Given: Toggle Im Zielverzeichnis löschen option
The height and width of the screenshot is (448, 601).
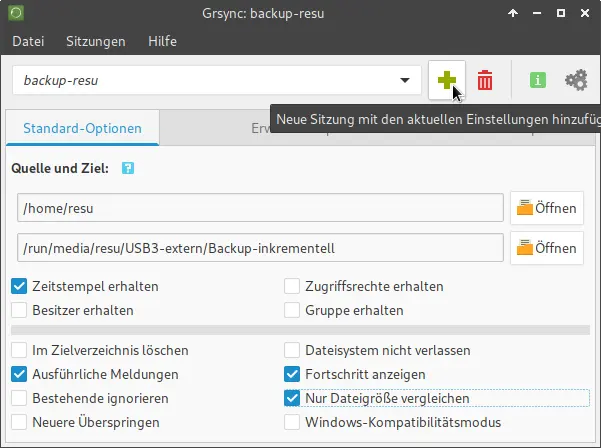Looking at the screenshot, I should point(20,351).
